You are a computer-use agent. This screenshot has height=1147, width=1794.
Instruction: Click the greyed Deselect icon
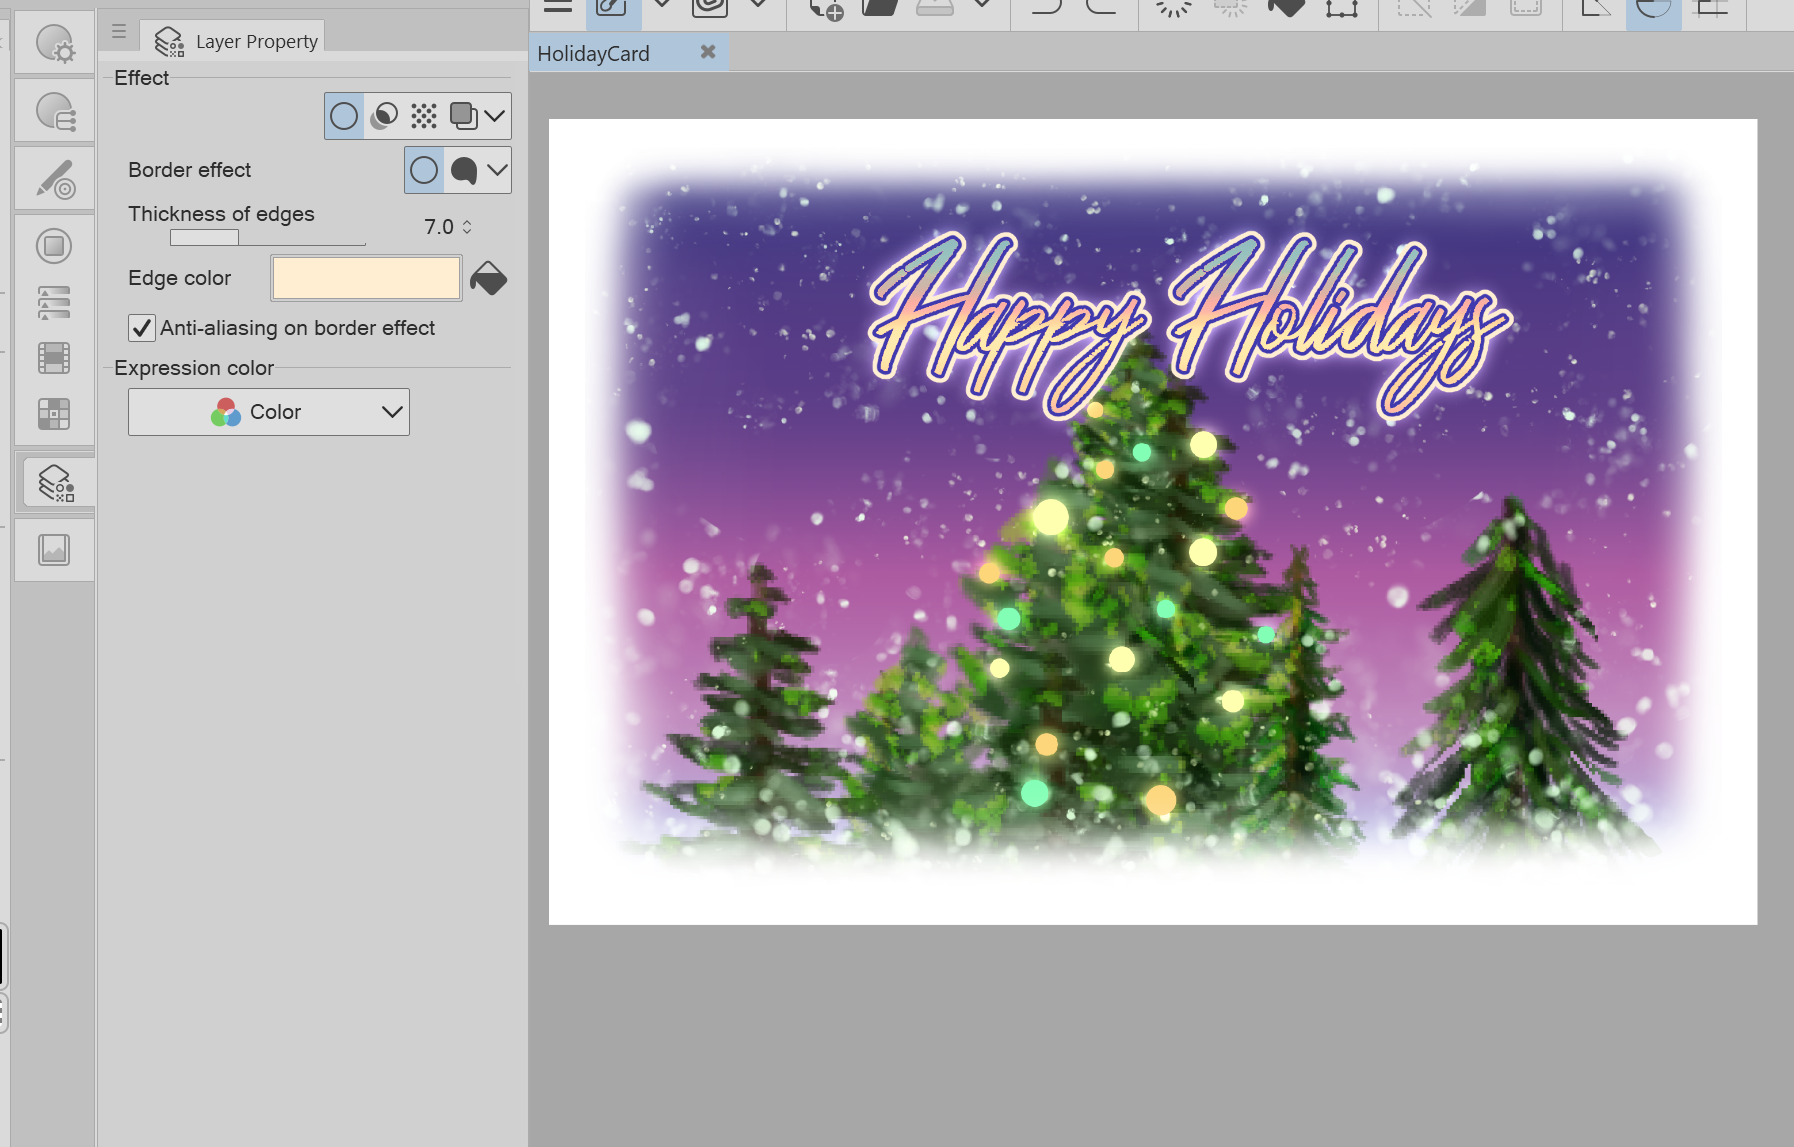tap(1414, 9)
